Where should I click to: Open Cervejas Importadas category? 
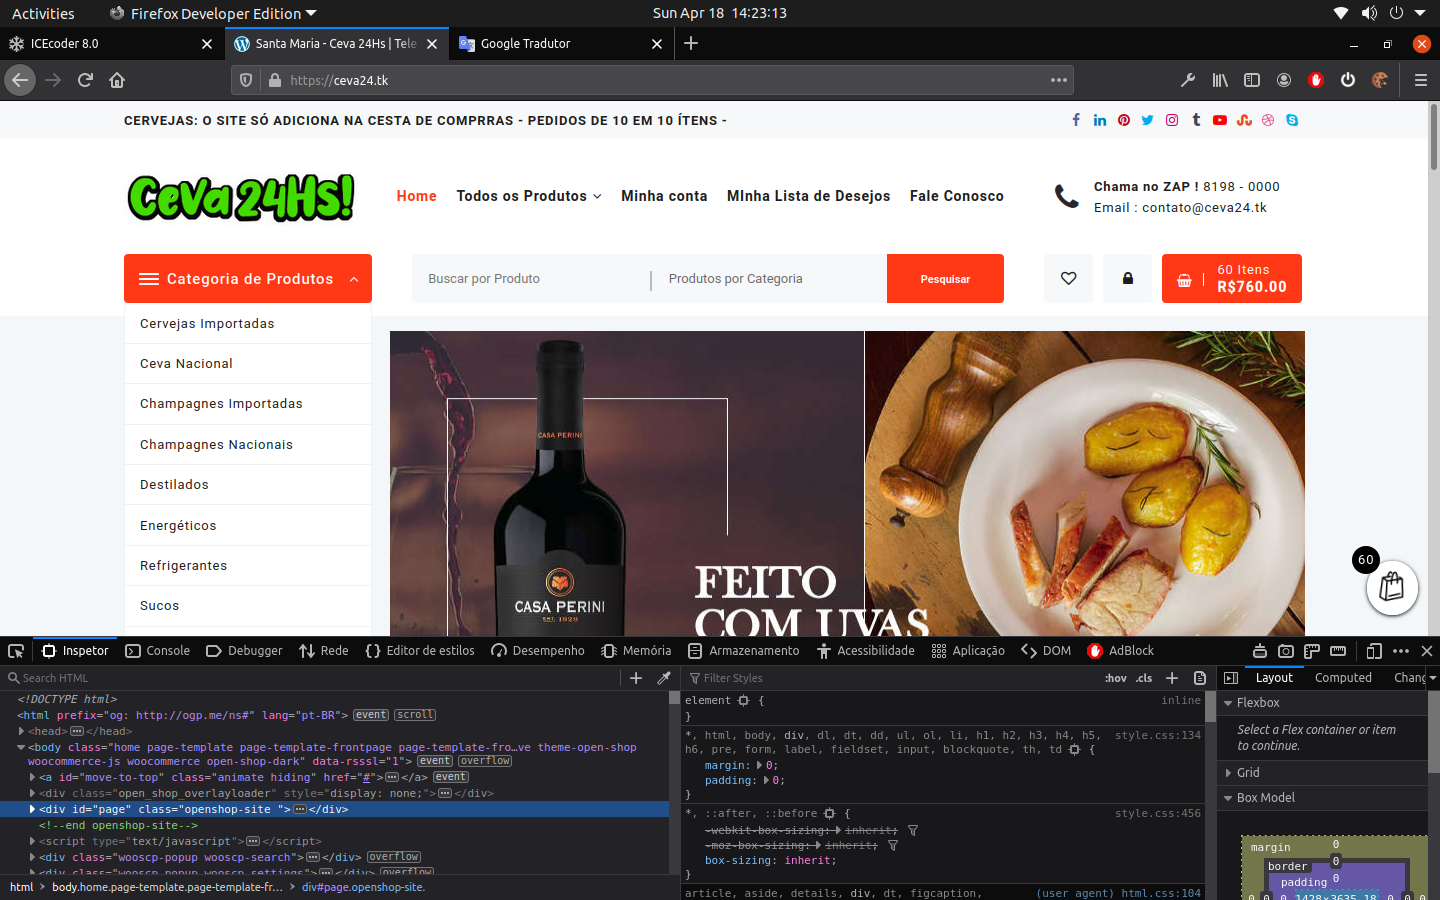pyautogui.click(x=207, y=324)
